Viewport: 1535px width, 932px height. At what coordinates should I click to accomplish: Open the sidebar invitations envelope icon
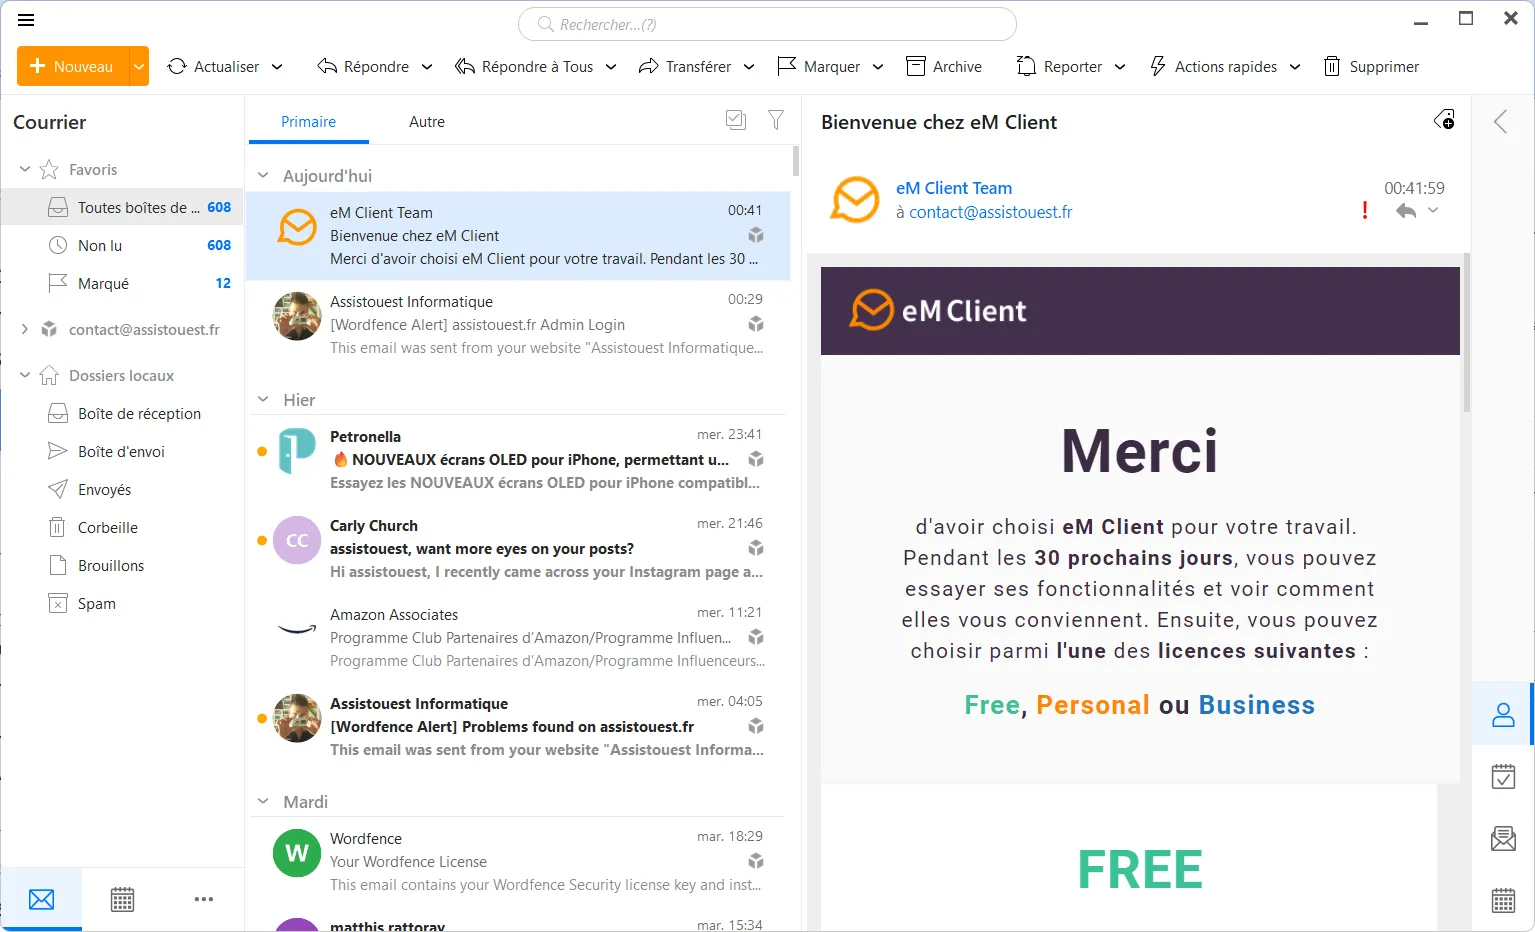pos(1503,838)
